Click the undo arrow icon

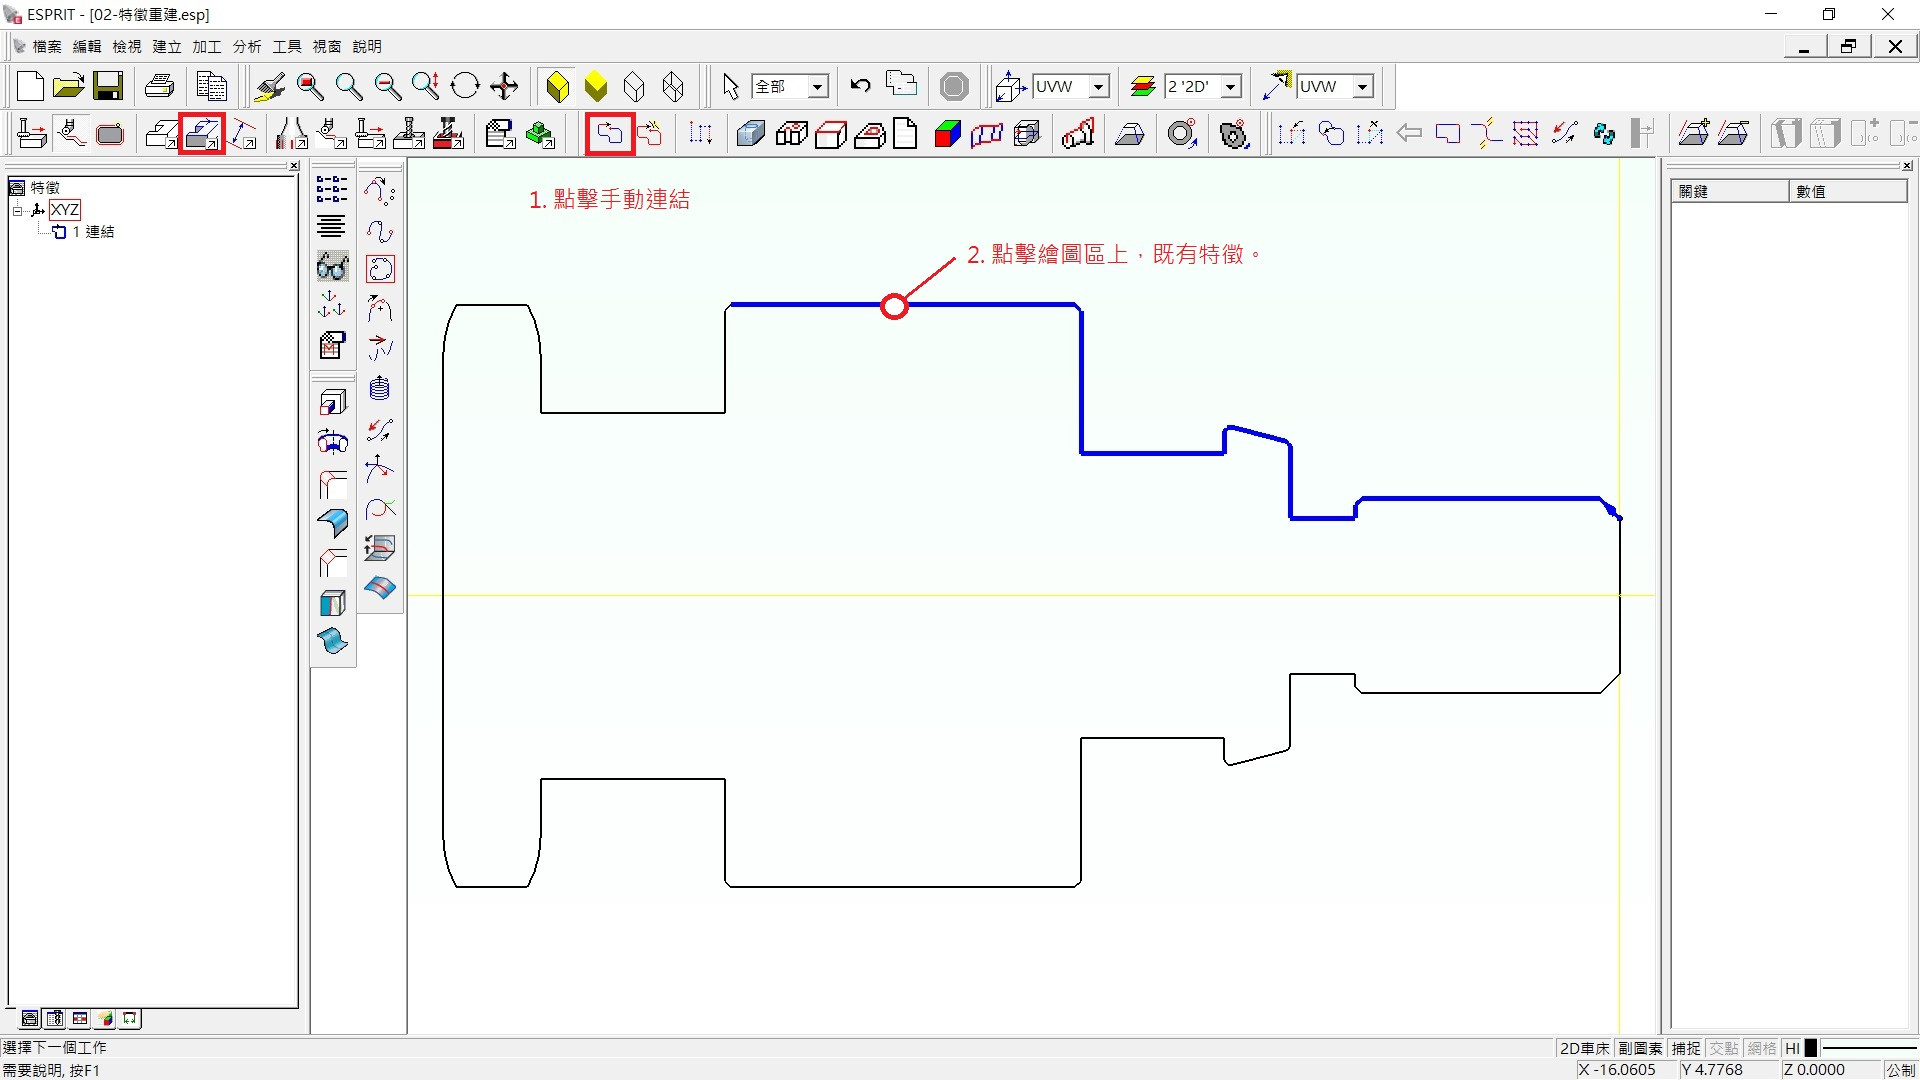coord(860,86)
